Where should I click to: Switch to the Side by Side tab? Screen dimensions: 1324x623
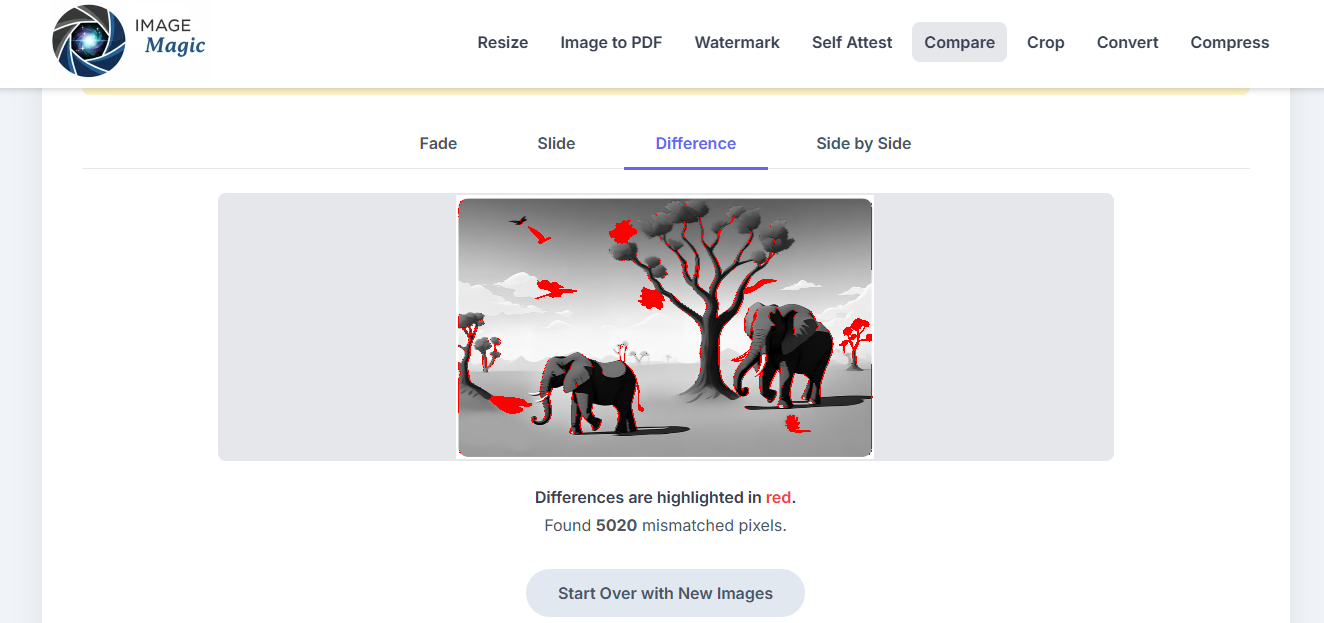pyautogui.click(x=863, y=143)
